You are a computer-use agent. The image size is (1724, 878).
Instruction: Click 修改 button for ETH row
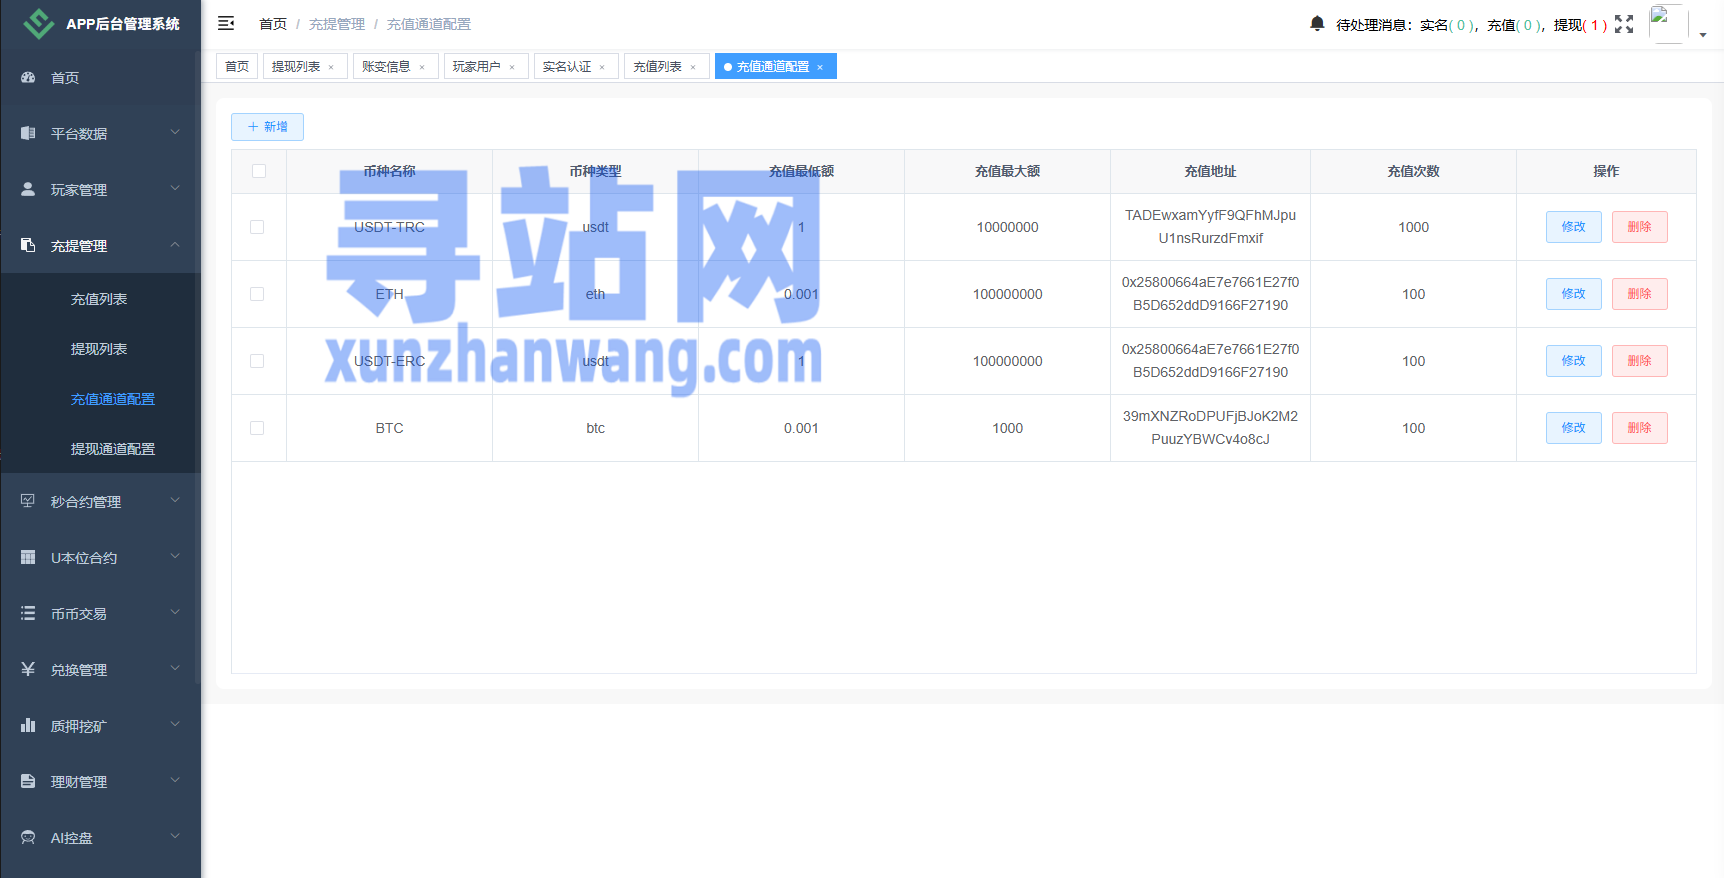point(1573,294)
